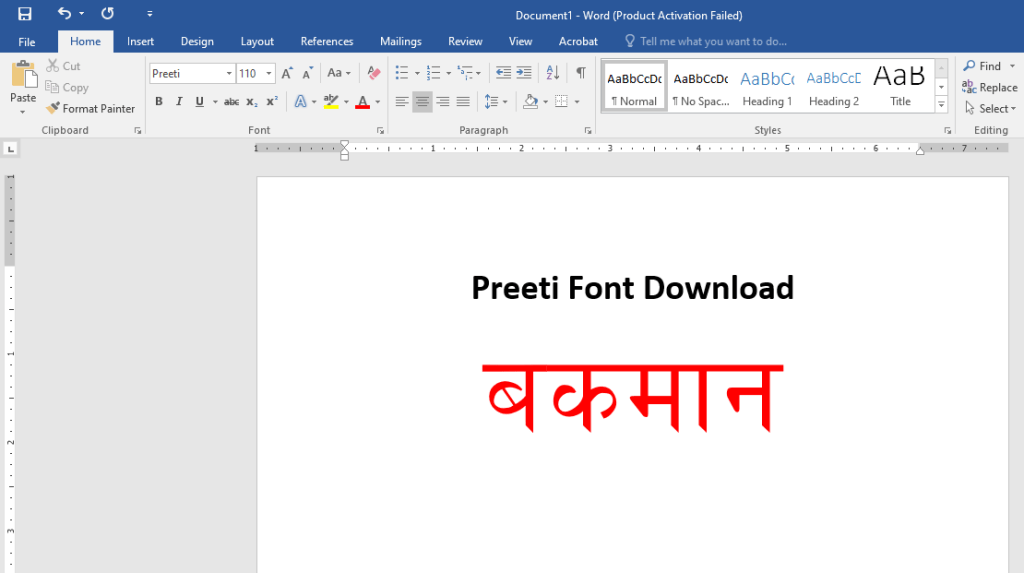Open the Acrobat tab
Image resolution: width=1024 pixels, height=573 pixels.
click(x=578, y=41)
